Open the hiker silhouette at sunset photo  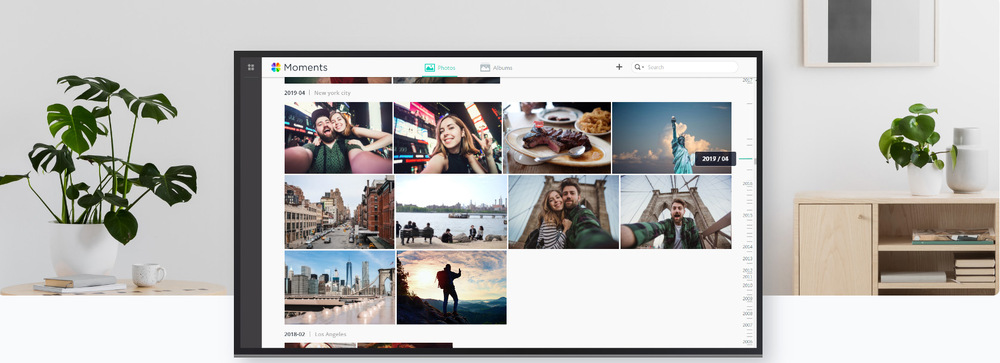click(x=452, y=287)
